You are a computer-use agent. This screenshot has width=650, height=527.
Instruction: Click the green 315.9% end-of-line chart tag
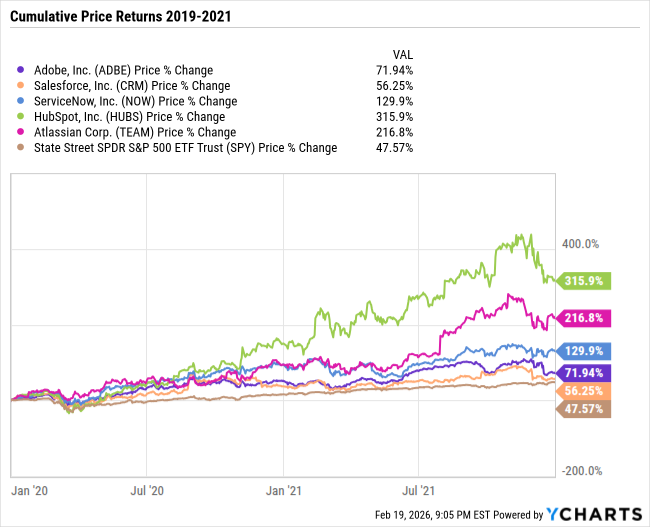pyautogui.click(x=583, y=281)
